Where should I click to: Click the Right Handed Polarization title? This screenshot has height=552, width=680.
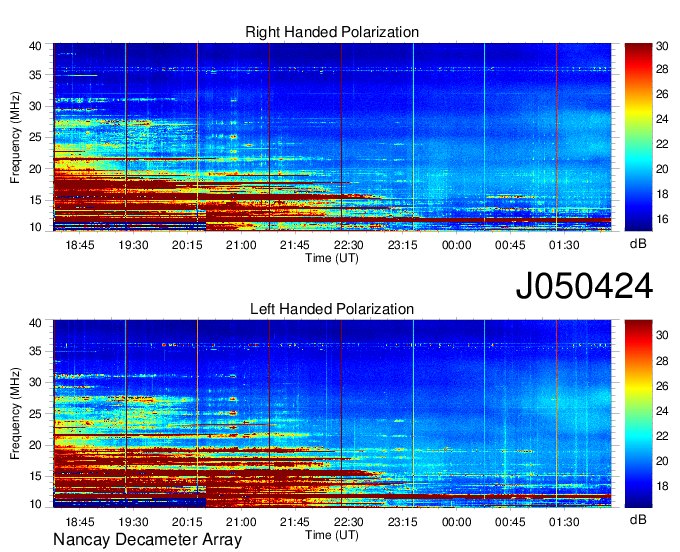click(332, 32)
